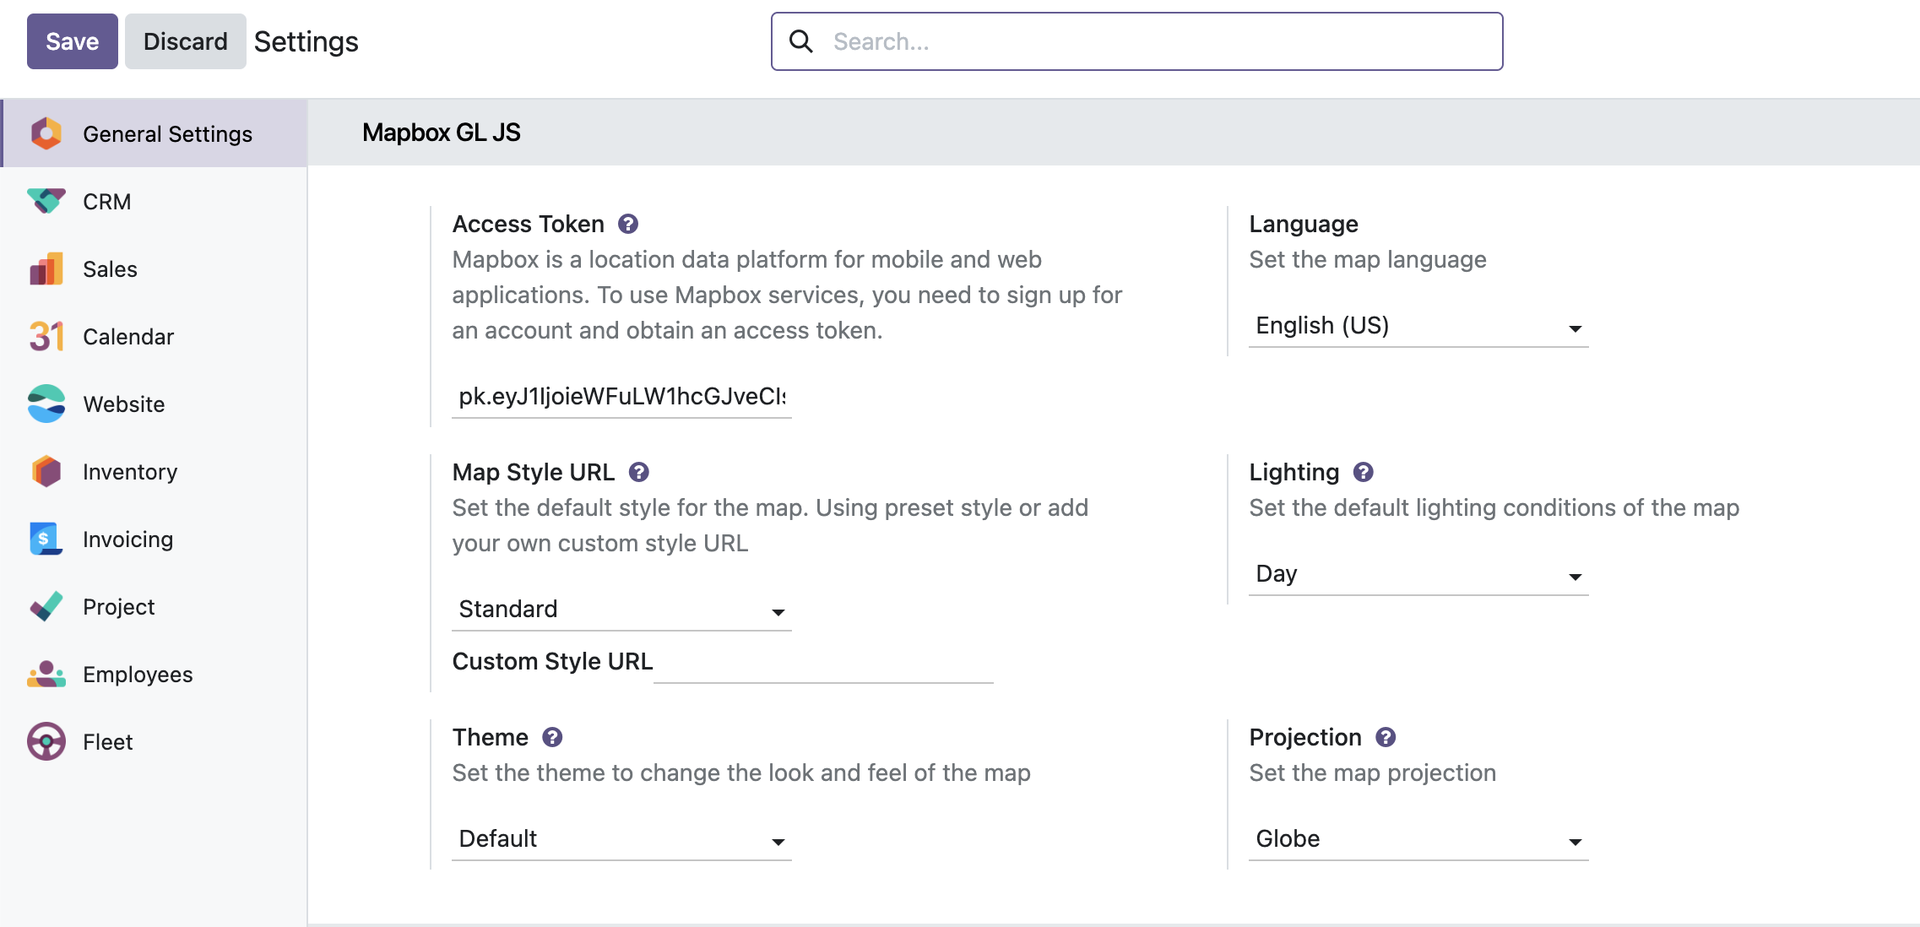1920x927 pixels.
Task: Click the Employees people icon
Action: 46,674
